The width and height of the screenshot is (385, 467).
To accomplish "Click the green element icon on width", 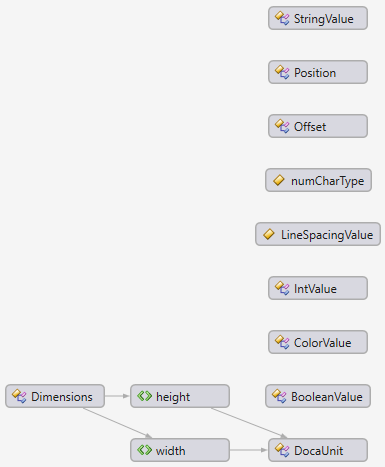I will (144, 450).
